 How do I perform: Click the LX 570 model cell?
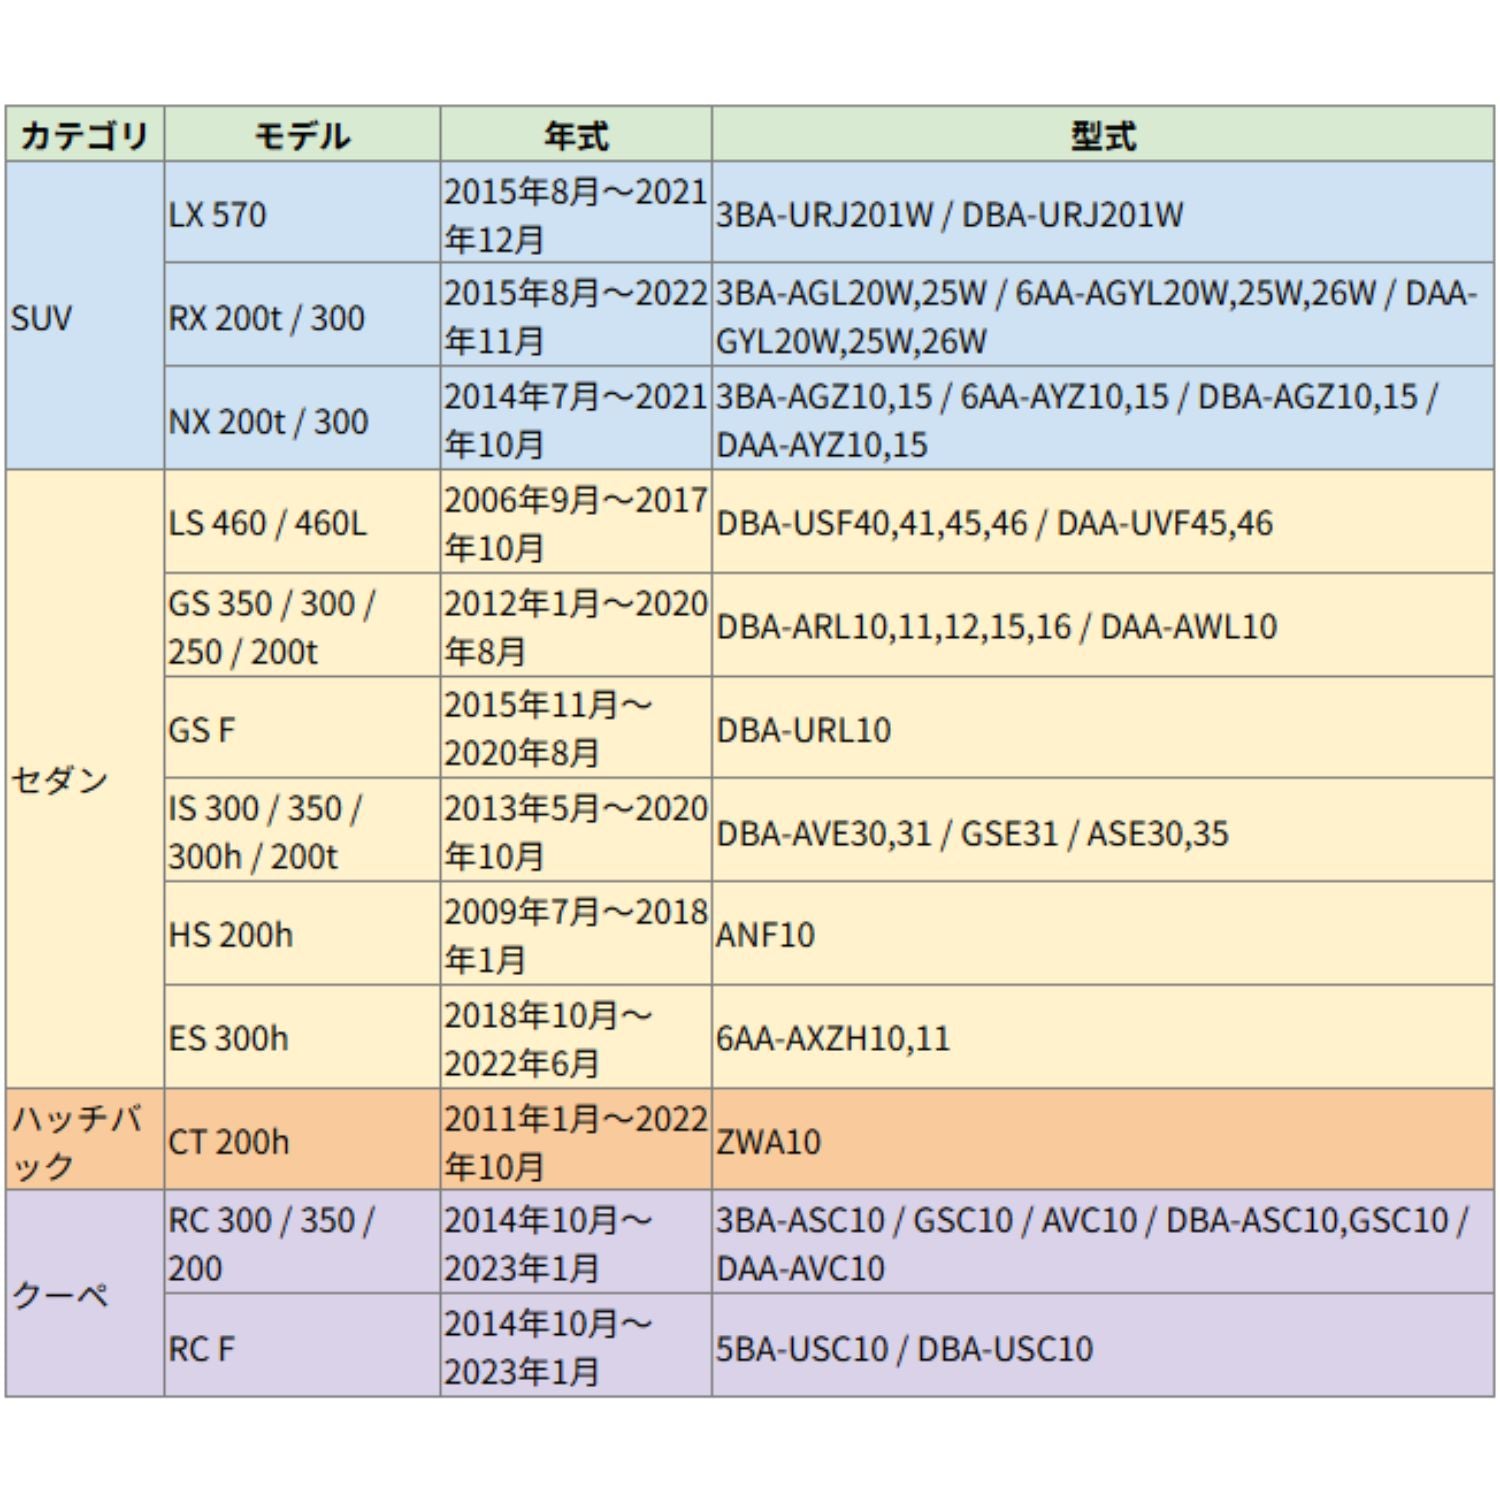pos(302,213)
